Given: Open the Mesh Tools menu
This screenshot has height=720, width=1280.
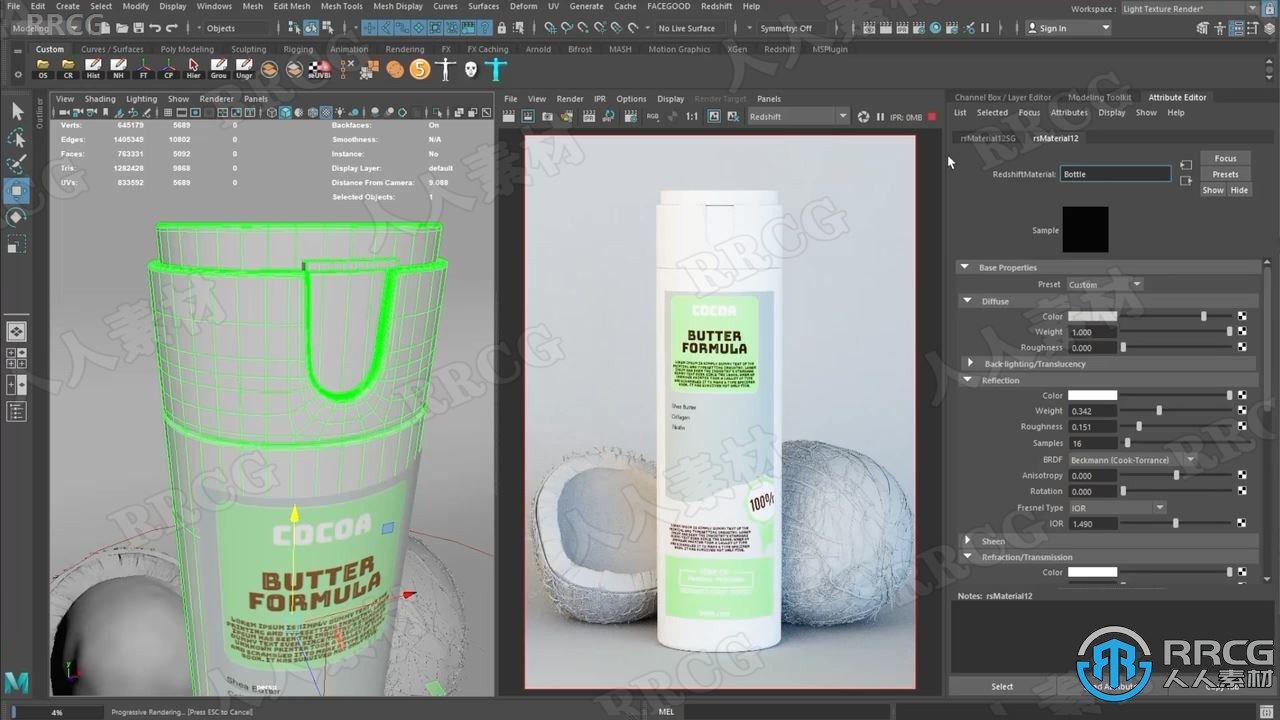Looking at the screenshot, I should click(x=342, y=6).
